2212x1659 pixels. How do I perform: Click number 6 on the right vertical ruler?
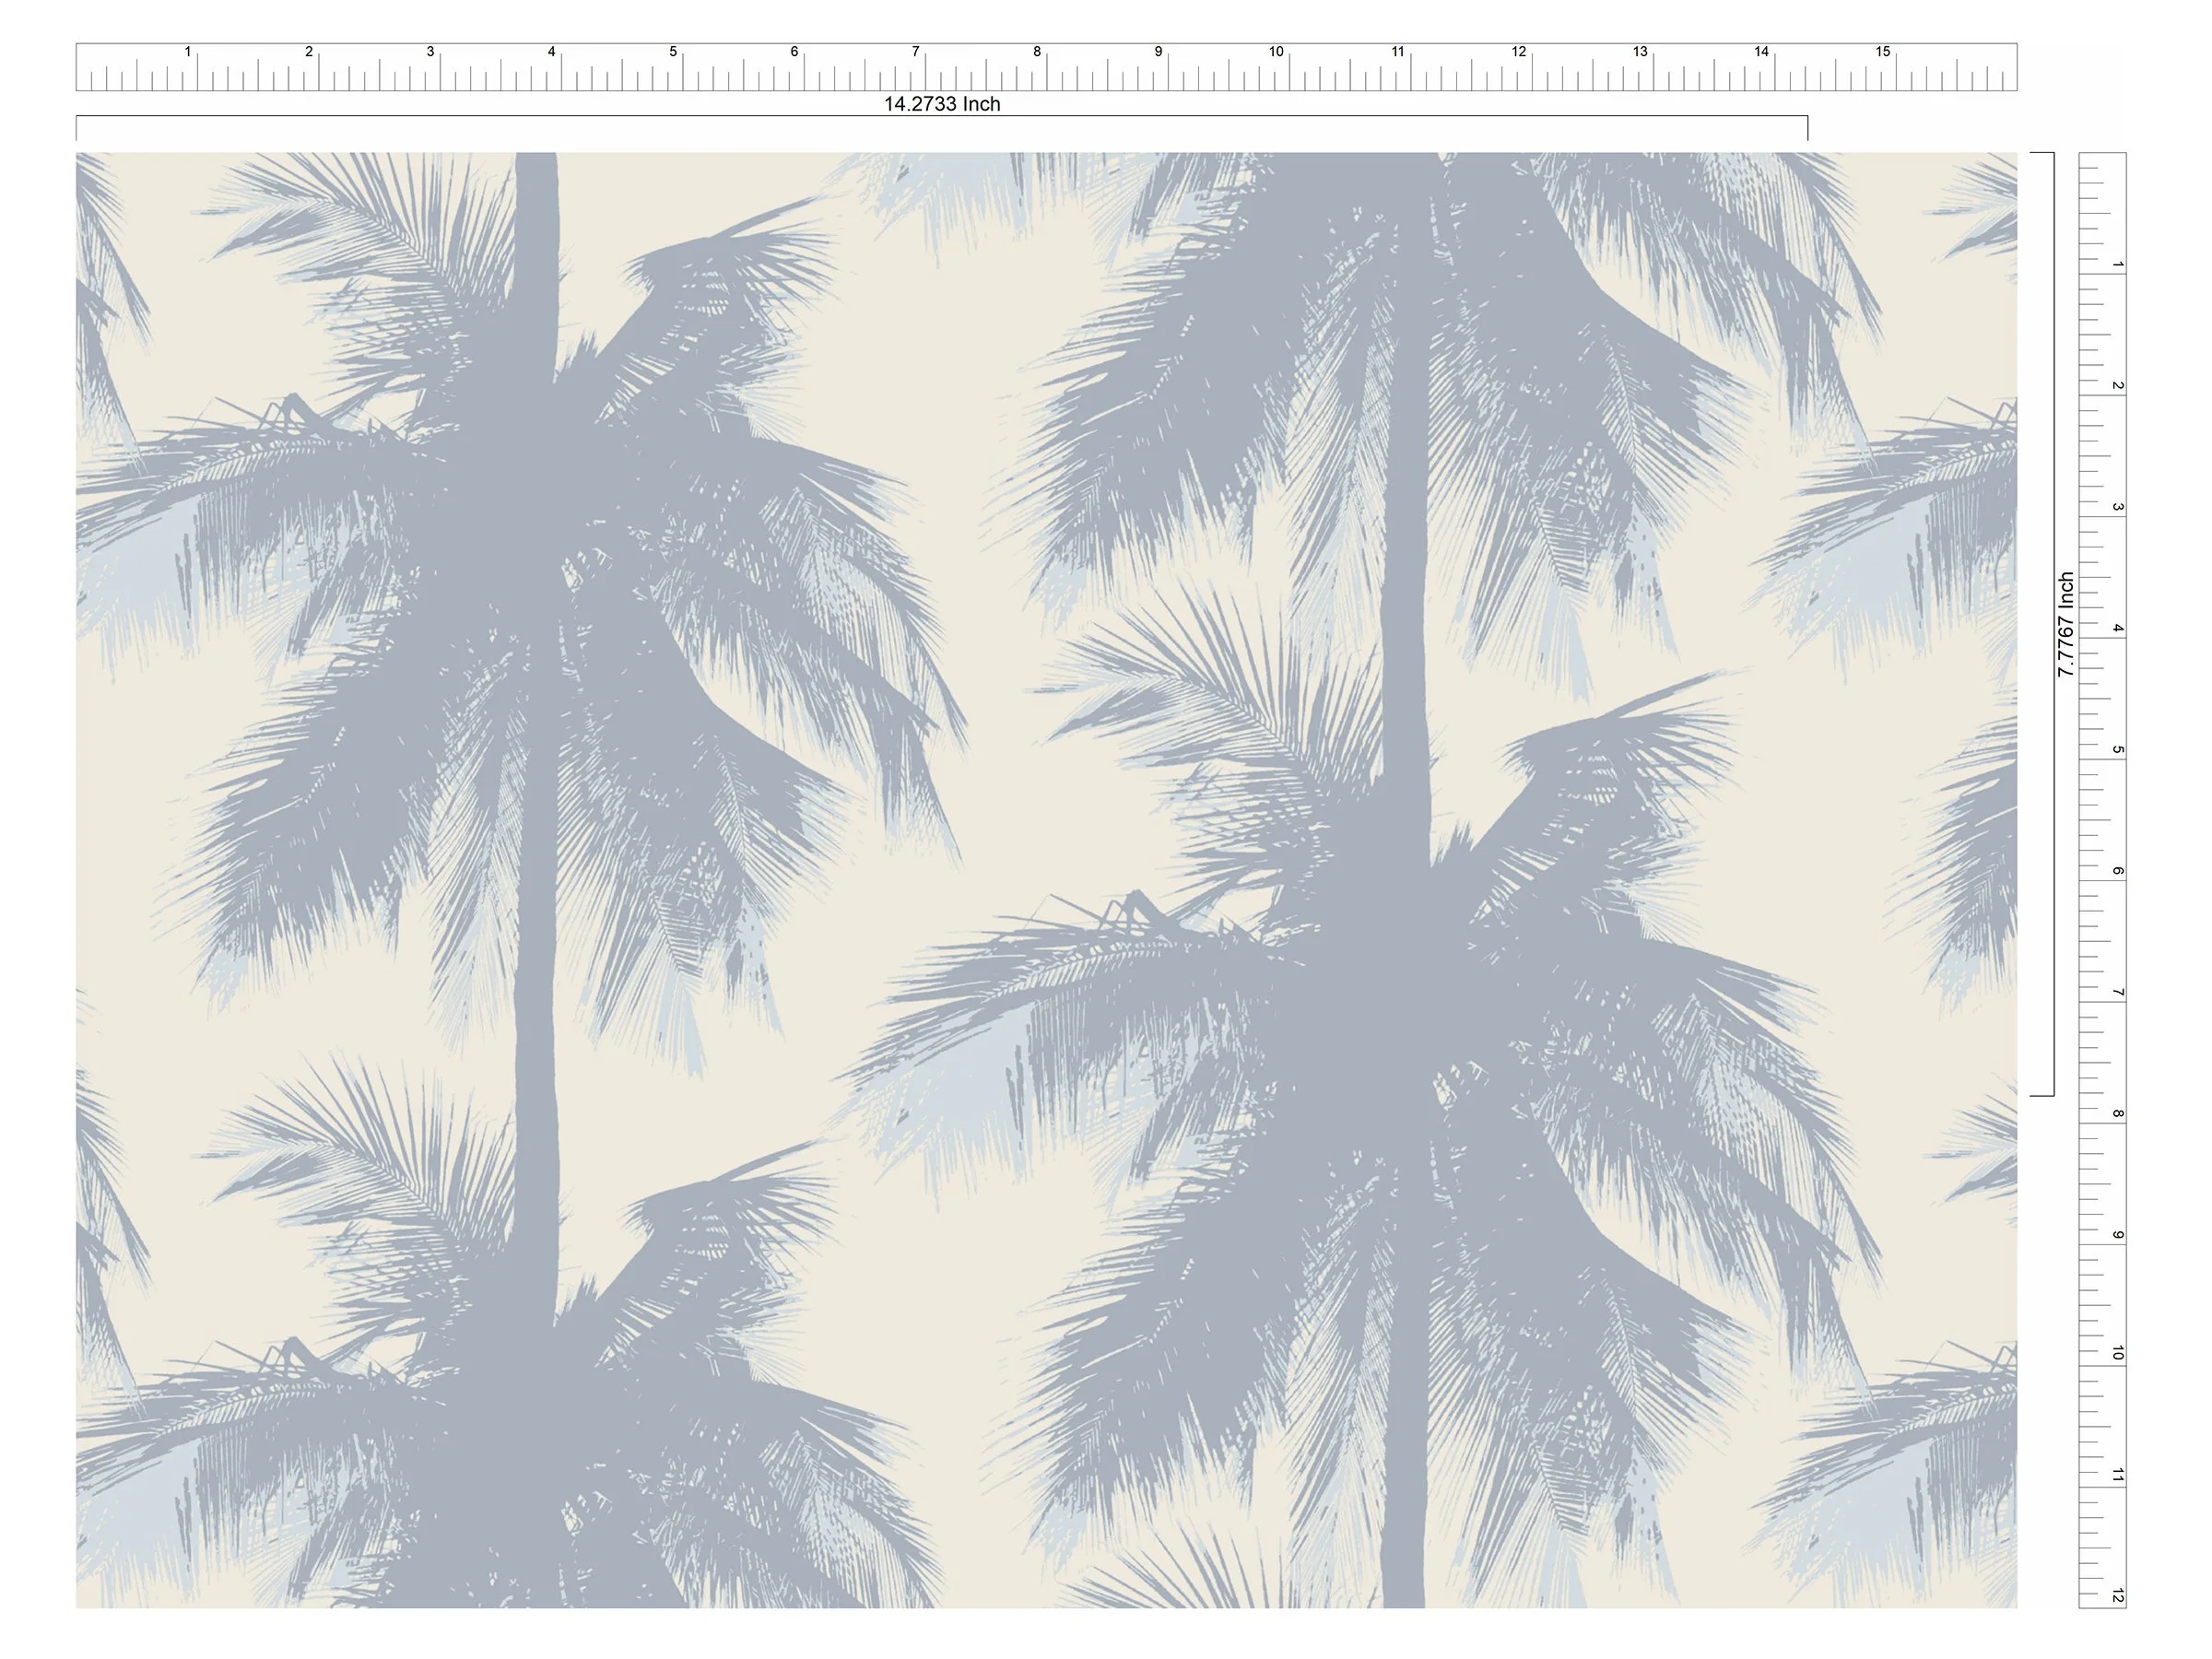point(2117,871)
